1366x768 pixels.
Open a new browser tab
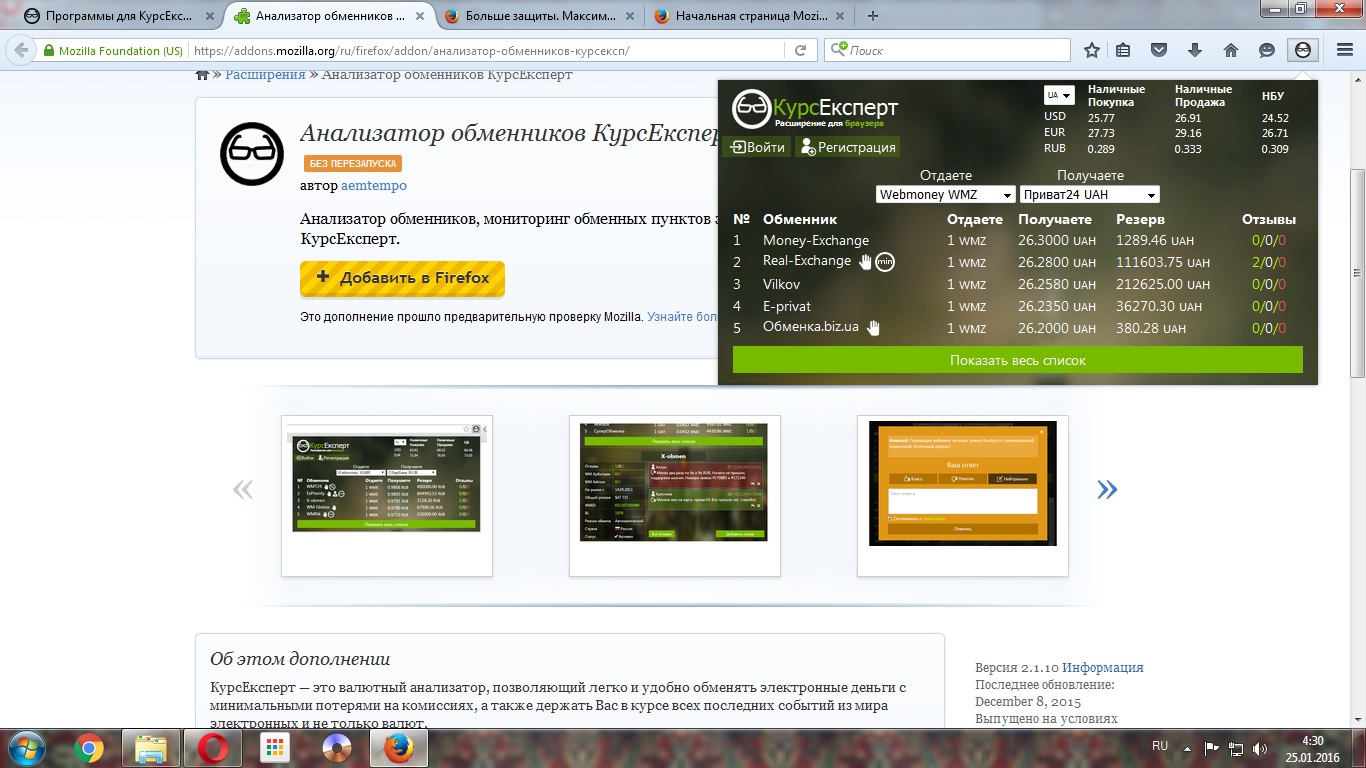pos(873,16)
